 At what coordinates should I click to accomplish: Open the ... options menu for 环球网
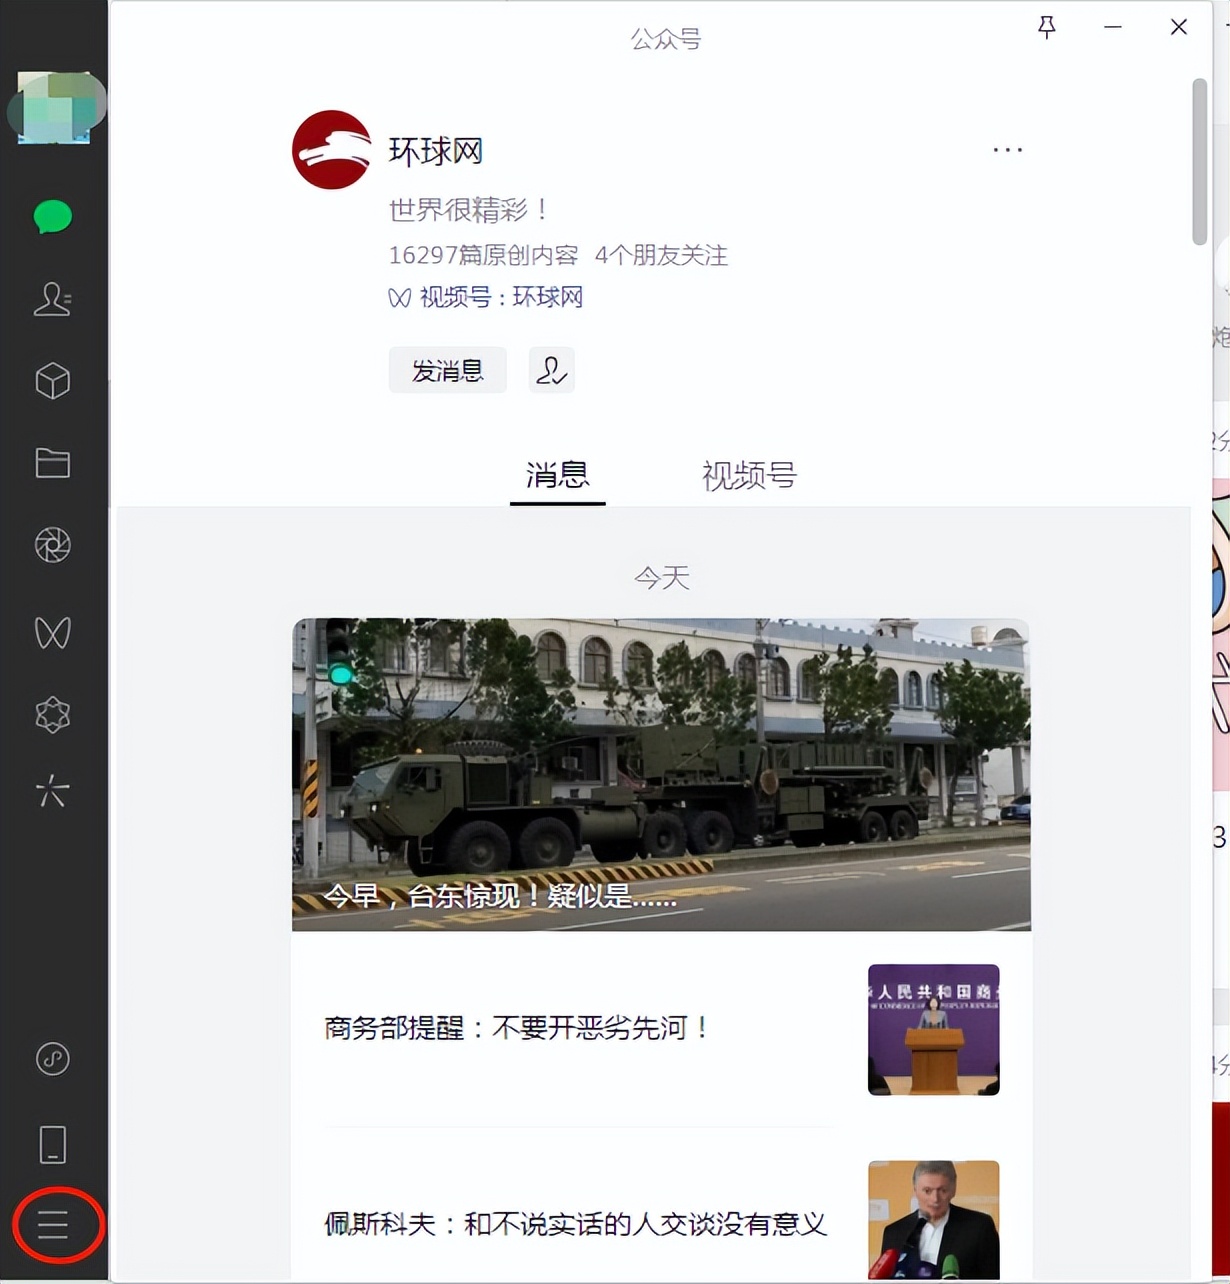1007,149
